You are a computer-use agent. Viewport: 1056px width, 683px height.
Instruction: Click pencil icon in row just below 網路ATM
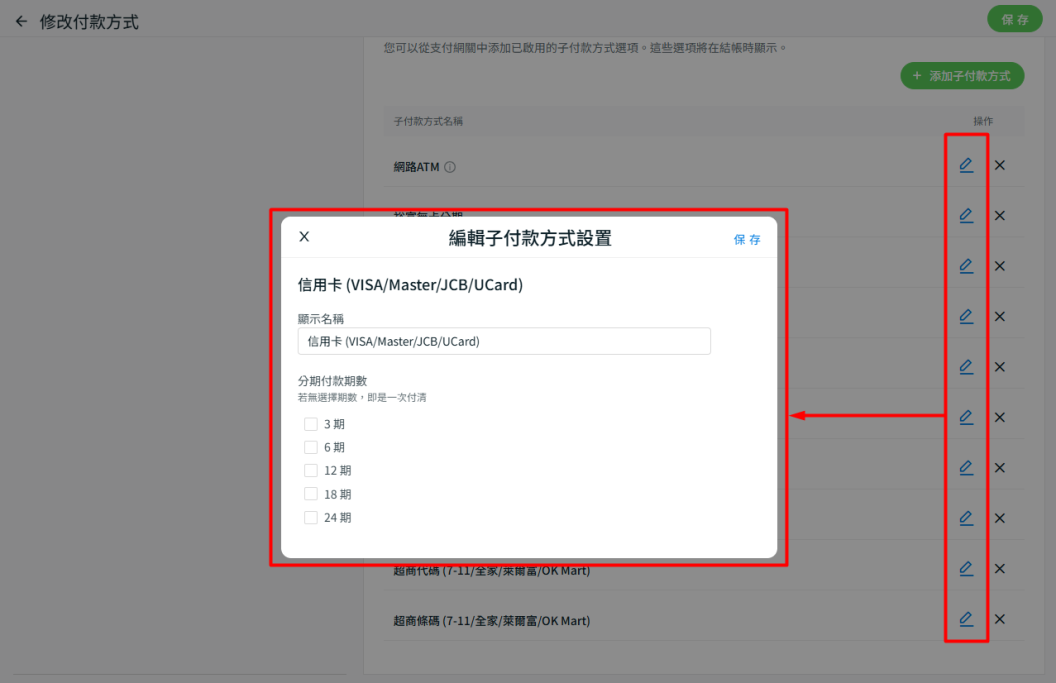(965, 215)
